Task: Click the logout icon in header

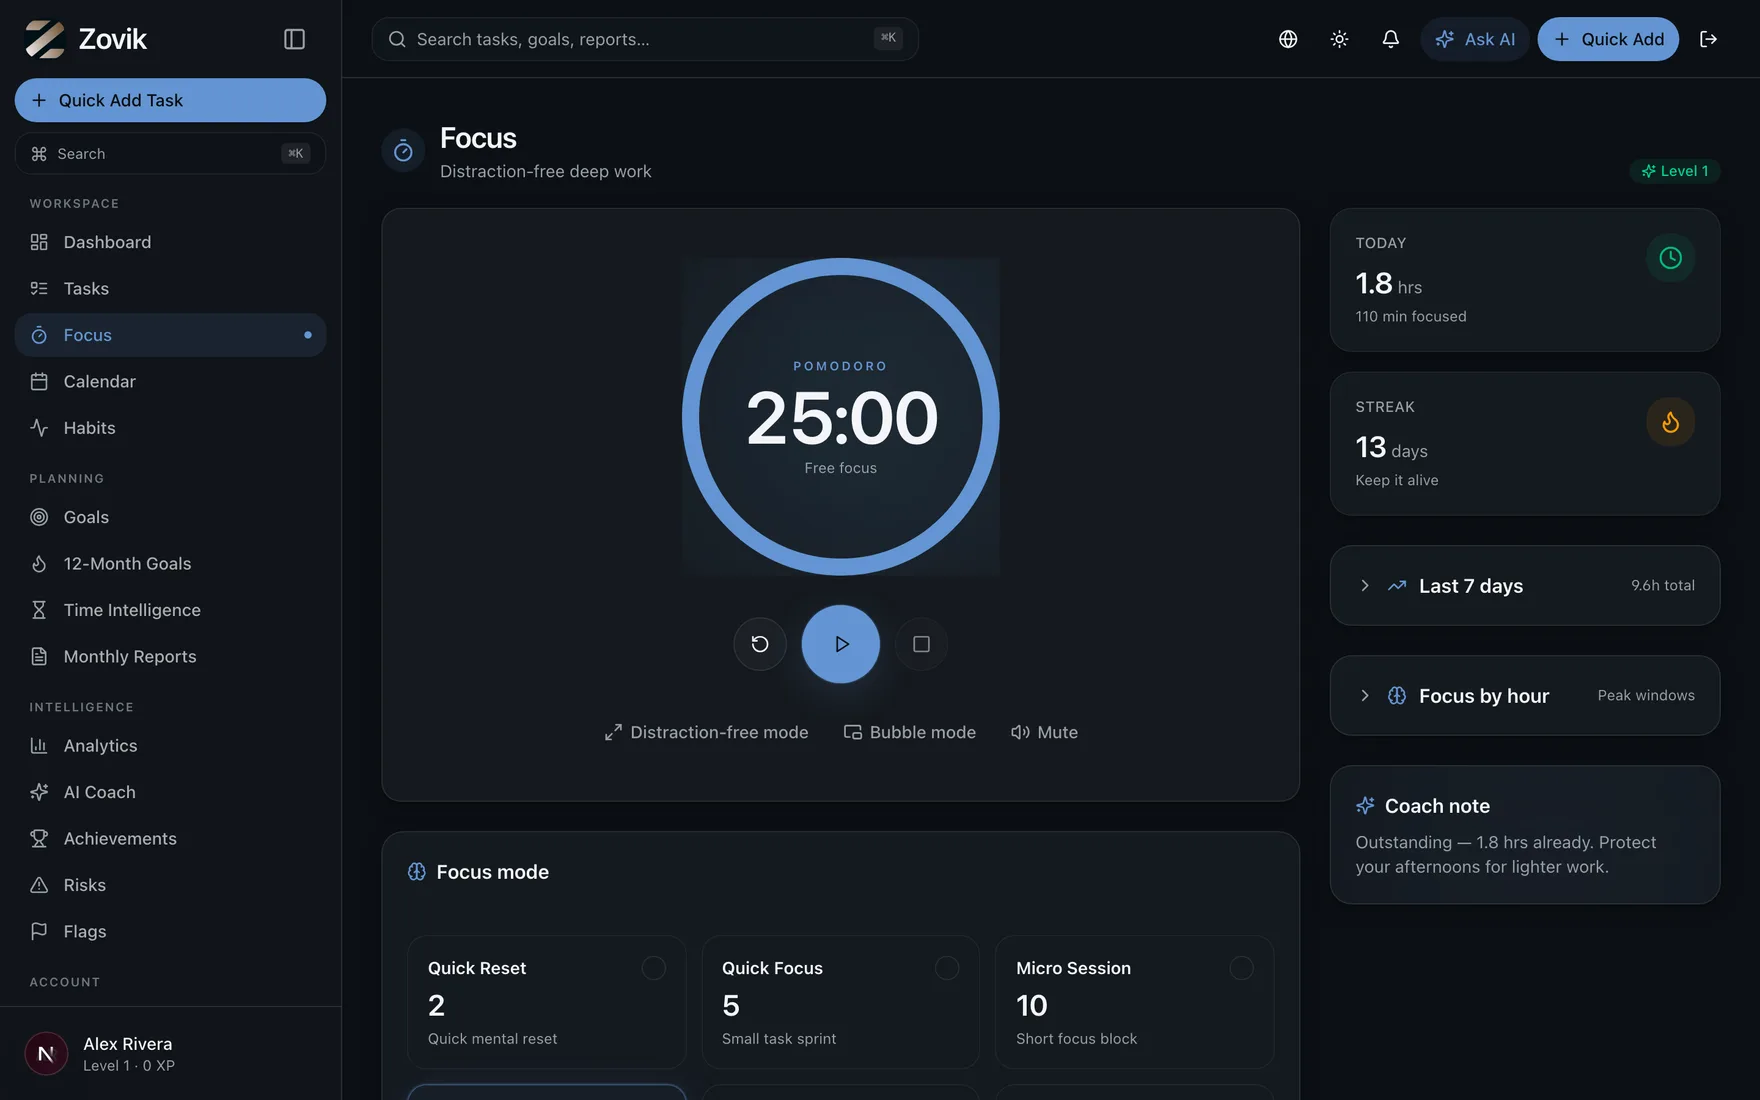Action: coord(1708,39)
